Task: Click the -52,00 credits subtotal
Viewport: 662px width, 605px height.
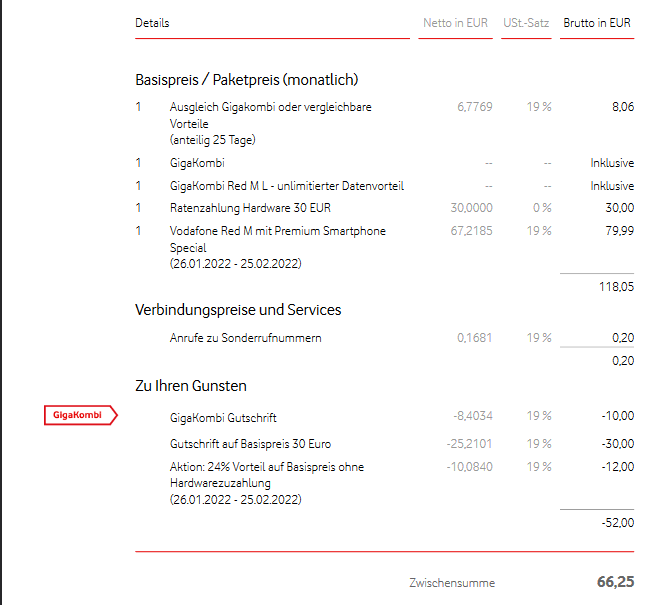Action: click(x=616, y=523)
